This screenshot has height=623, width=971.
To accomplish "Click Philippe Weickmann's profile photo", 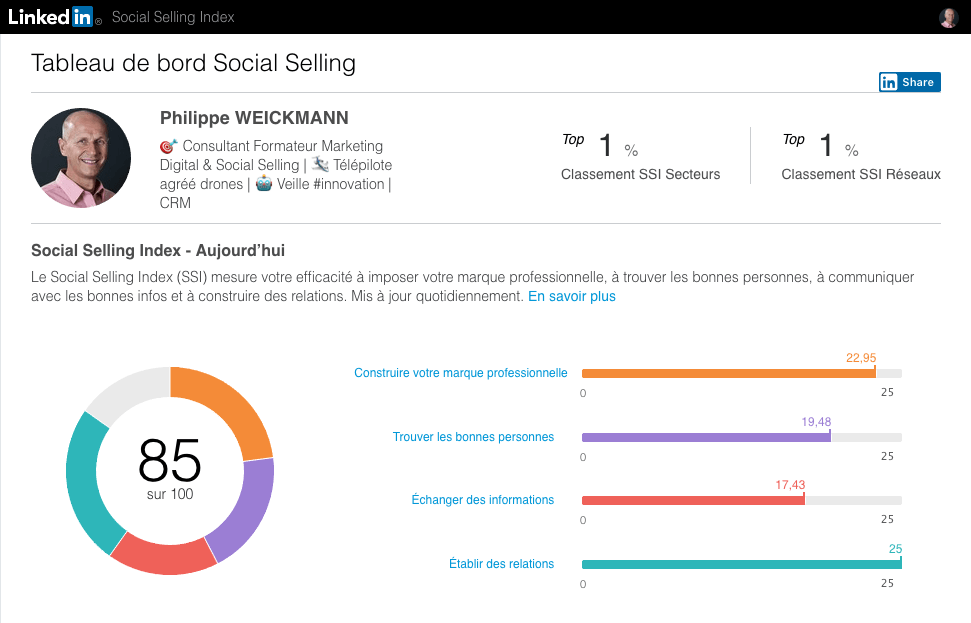I will pos(81,157).
